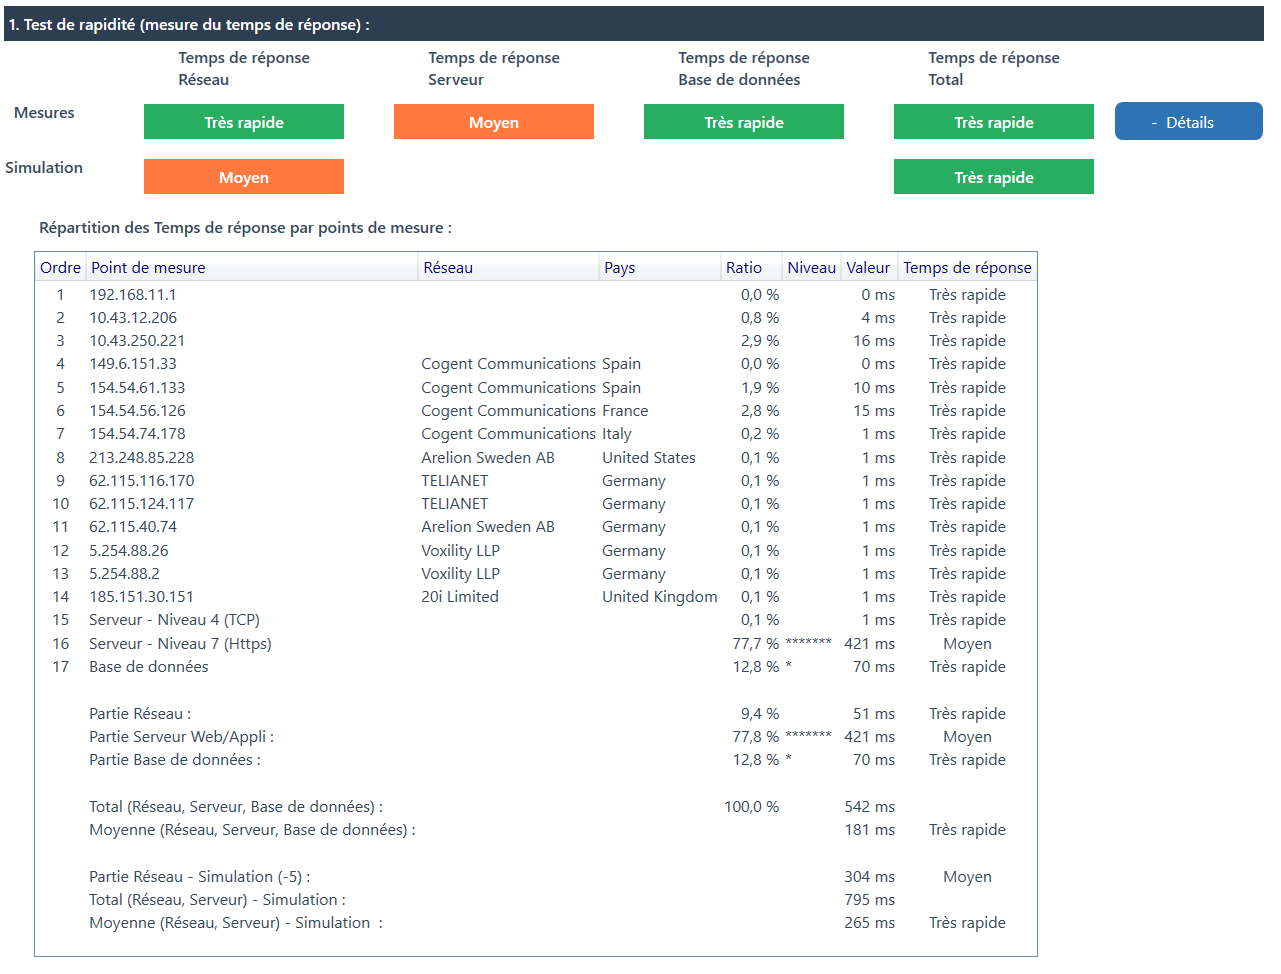Select the measurement point 192.168.11.1

133,295
